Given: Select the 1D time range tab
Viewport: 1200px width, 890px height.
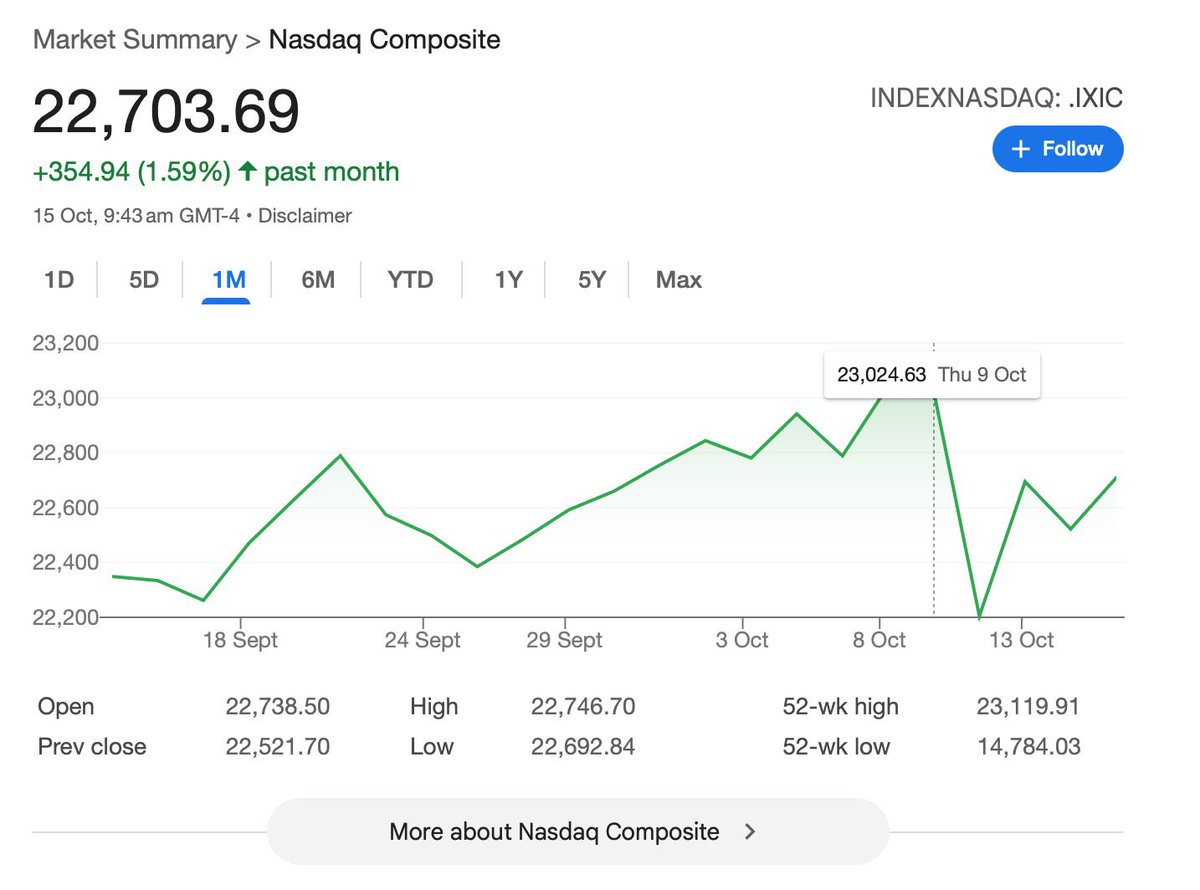Looking at the screenshot, I should coord(59,280).
